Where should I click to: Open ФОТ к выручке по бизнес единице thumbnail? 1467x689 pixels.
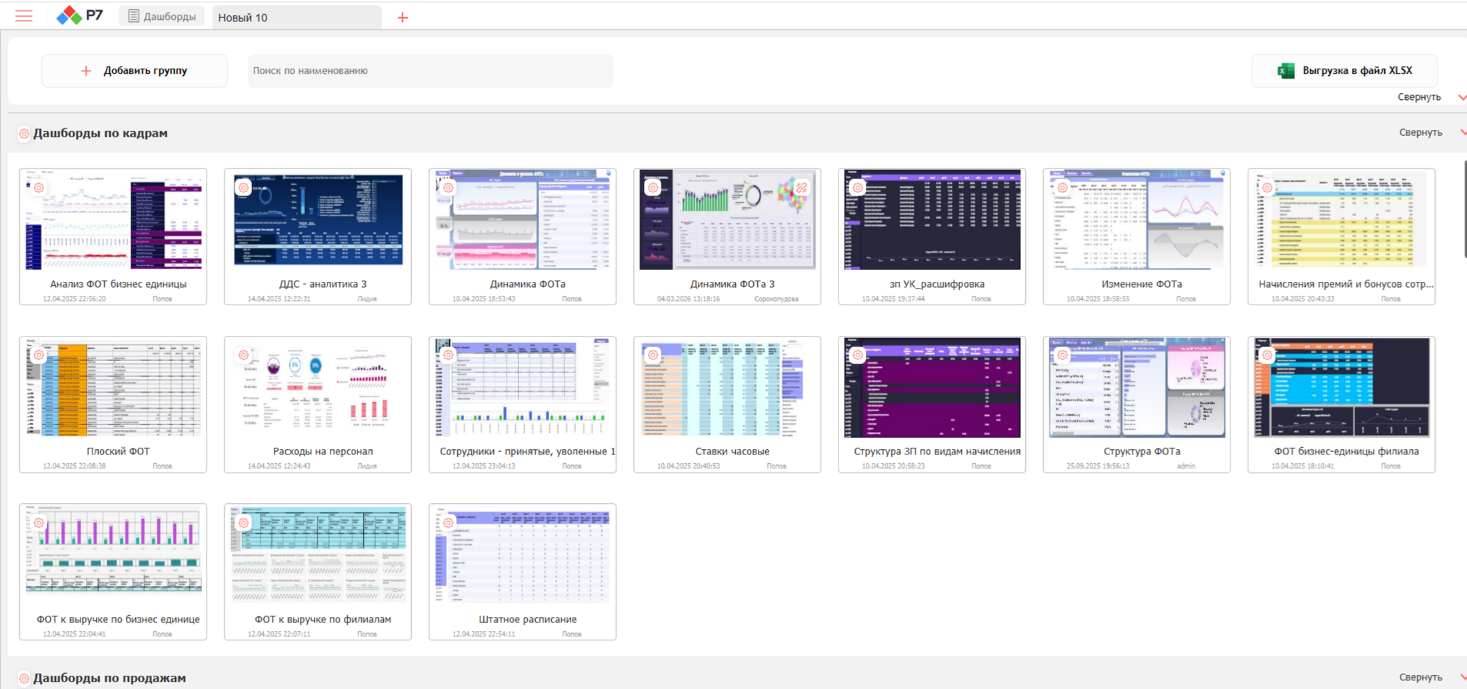(113, 555)
